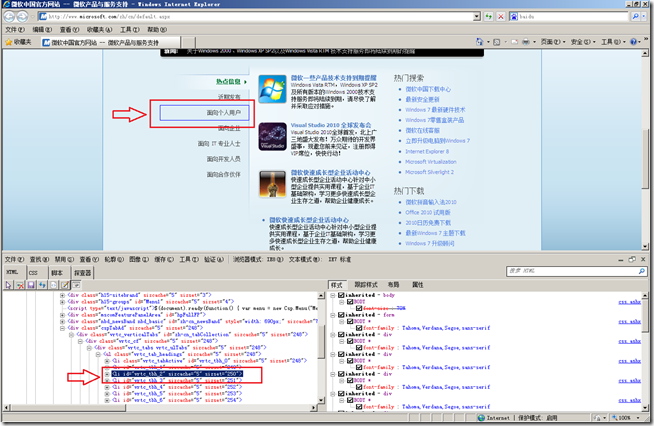Click magnifier in the Search HTML box

coord(641,271)
